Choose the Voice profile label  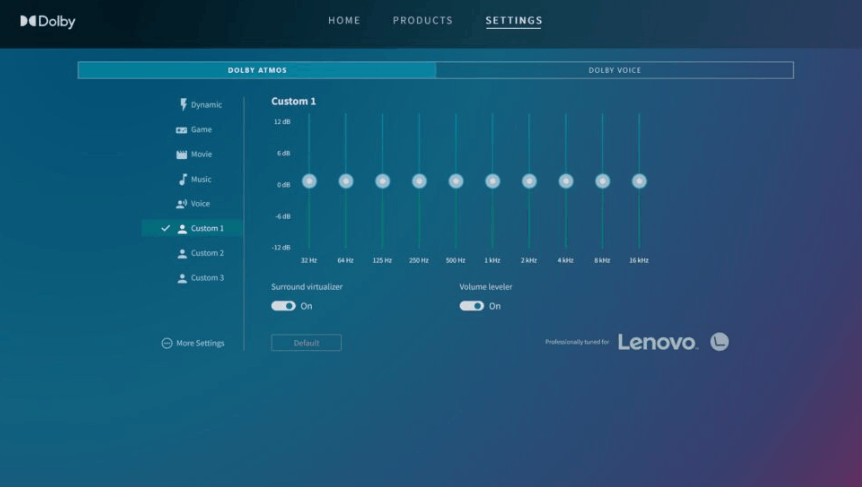click(200, 204)
